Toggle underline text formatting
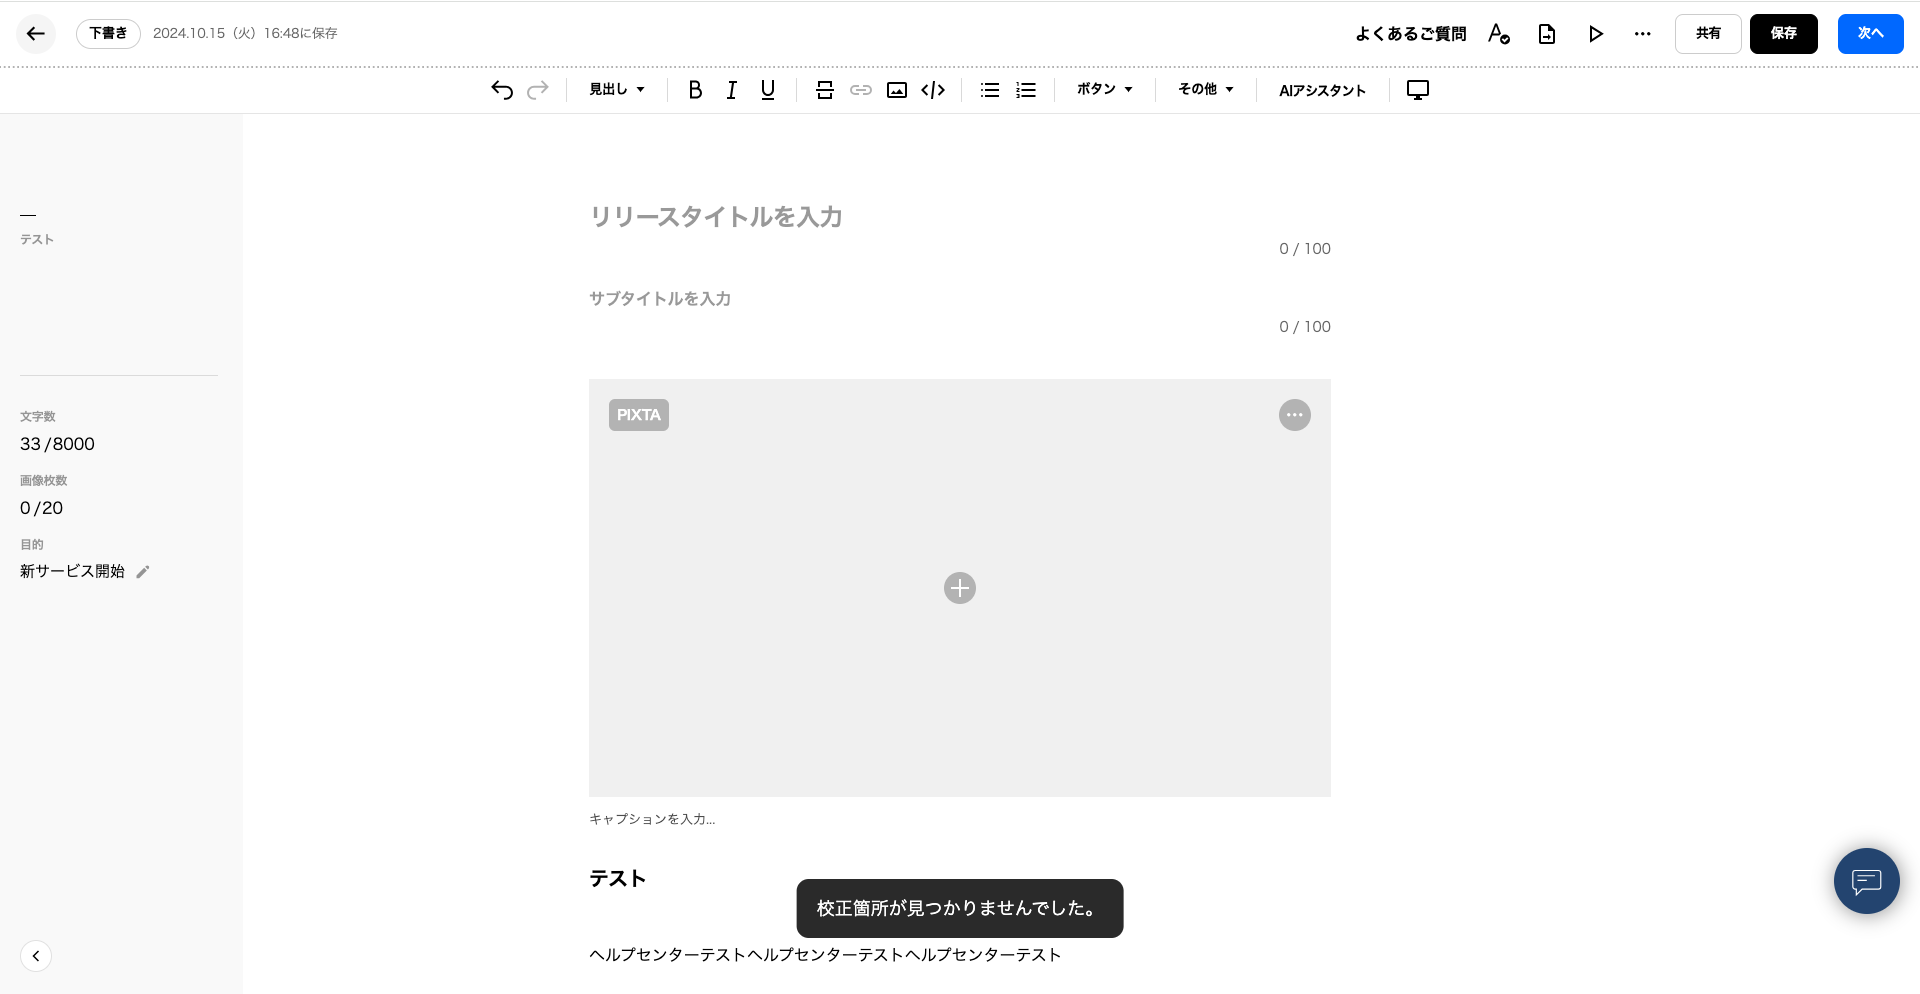 [x=767, y=90]
